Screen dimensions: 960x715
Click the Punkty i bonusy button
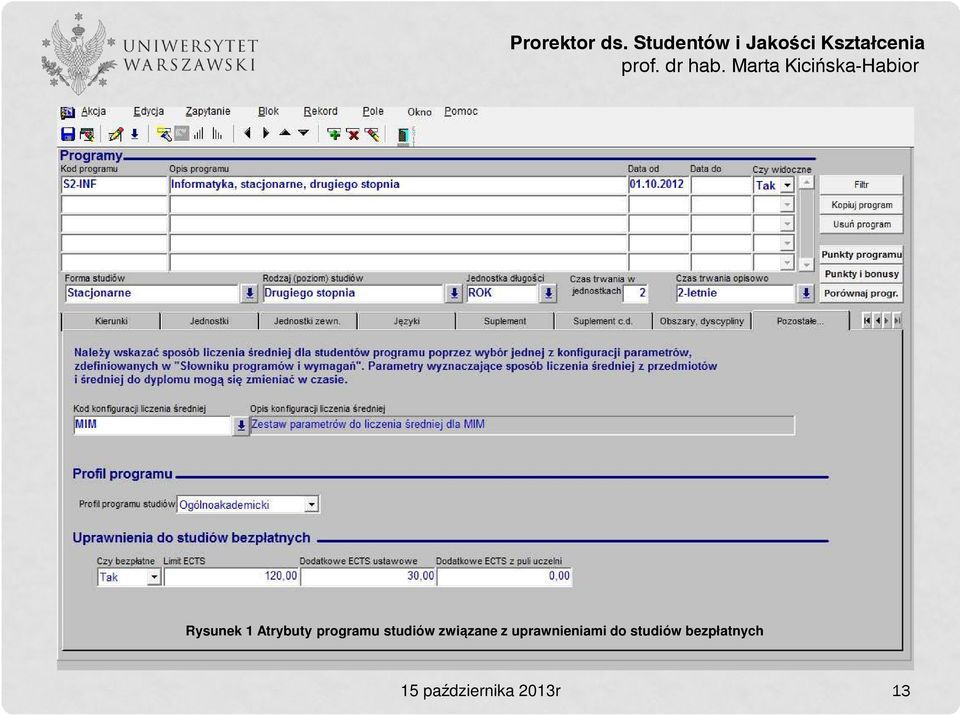click(x=861, y=274)
